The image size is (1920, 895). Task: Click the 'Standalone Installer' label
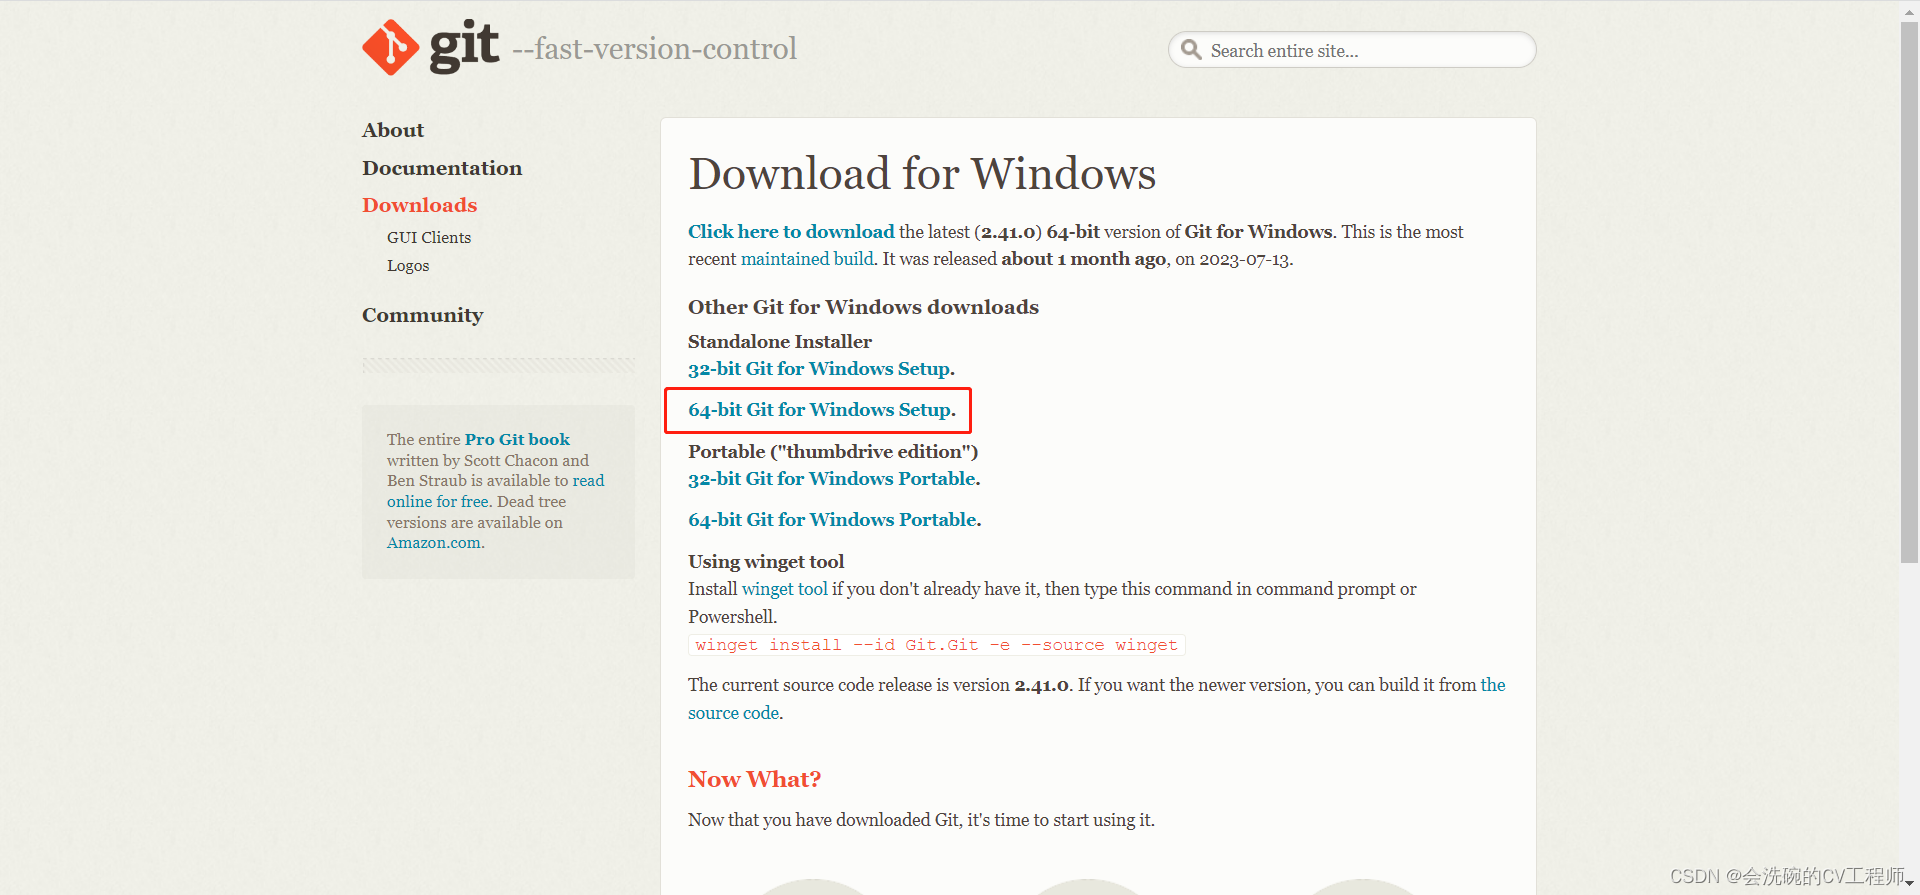780,342
